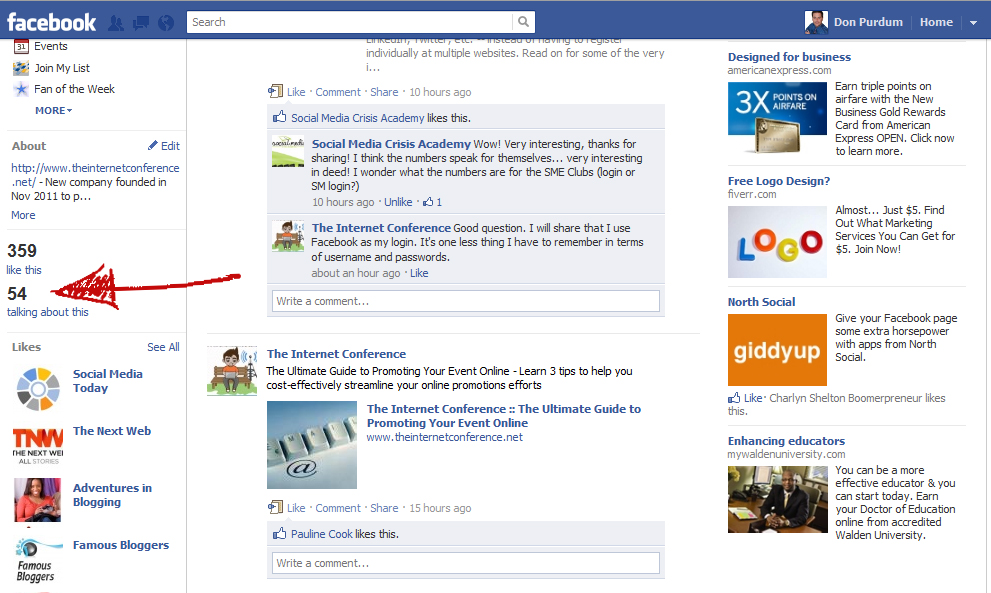Screen dimensions: 991x593
Task: Open the Events calendar icon in sidebar
Action: coord(21,46)
